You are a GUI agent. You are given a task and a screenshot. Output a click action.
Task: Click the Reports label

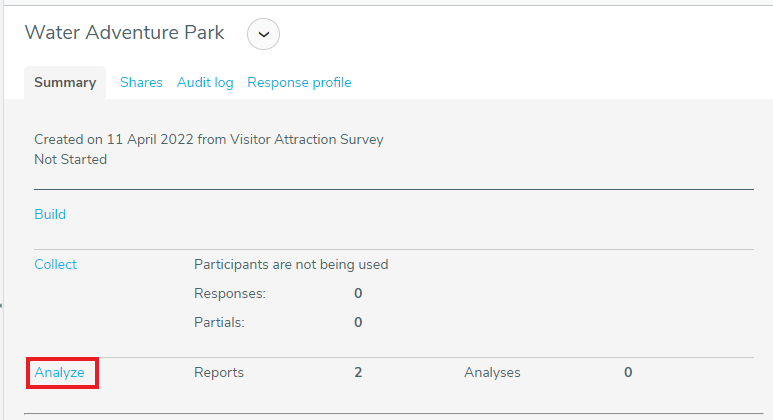tap(219, 372)
